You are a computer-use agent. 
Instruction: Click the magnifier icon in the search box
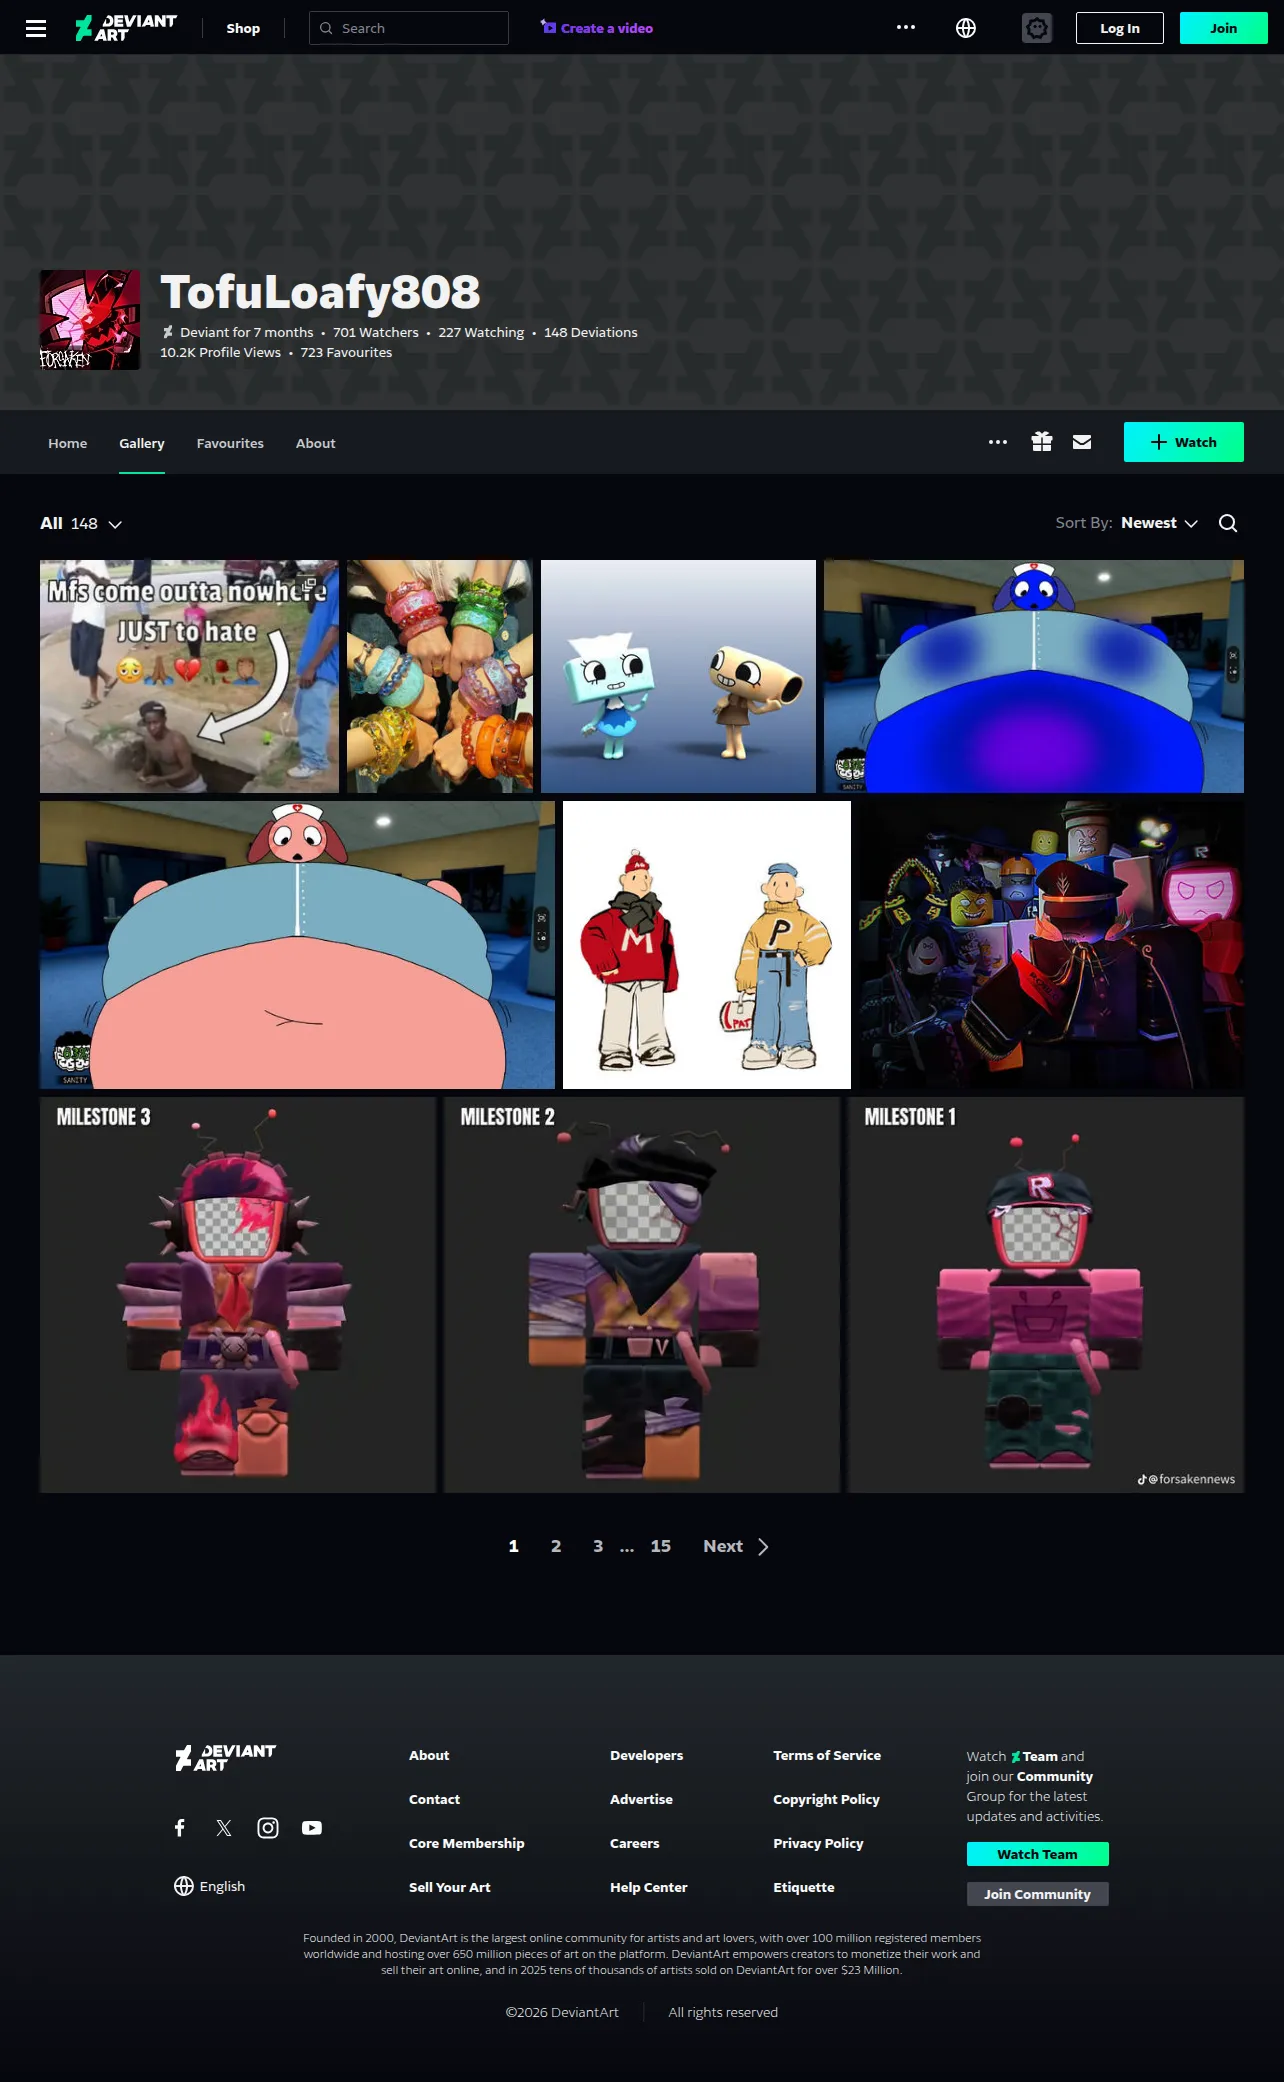point(326,28)
